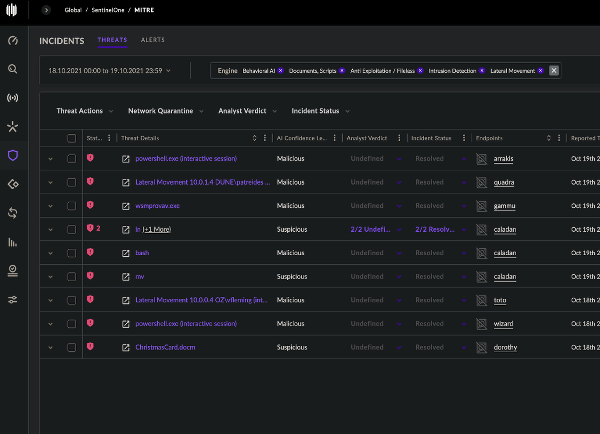Open the Incident Status dropdown in toolbar
This screenshot has height=434, width=600.
[320, 111]
